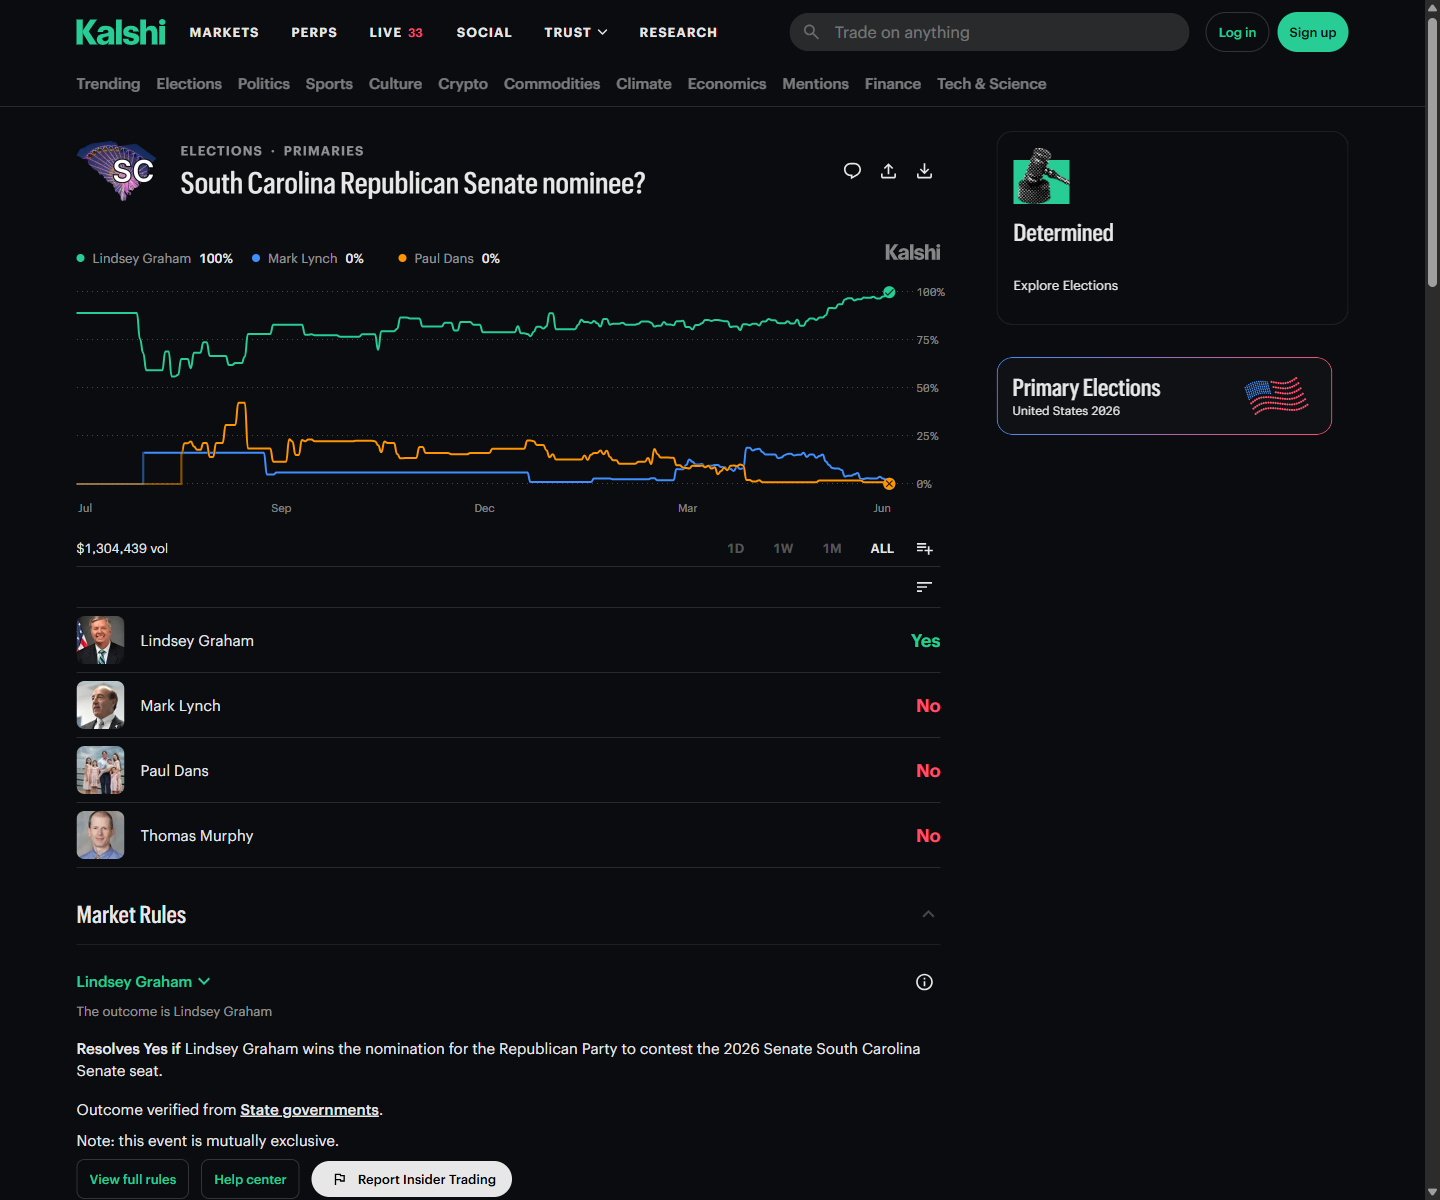The width and height of the screenshot is (1440, 1200).
Task: Click the download chart icon
Action: point(924,171)
